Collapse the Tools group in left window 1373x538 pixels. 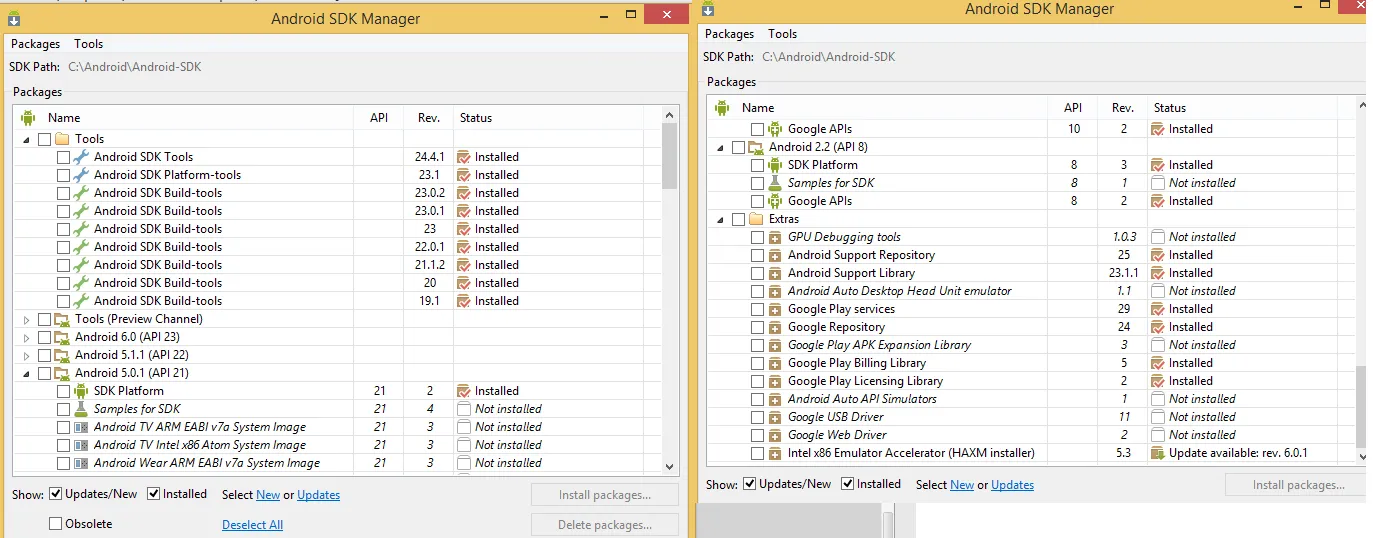[27, 139]
